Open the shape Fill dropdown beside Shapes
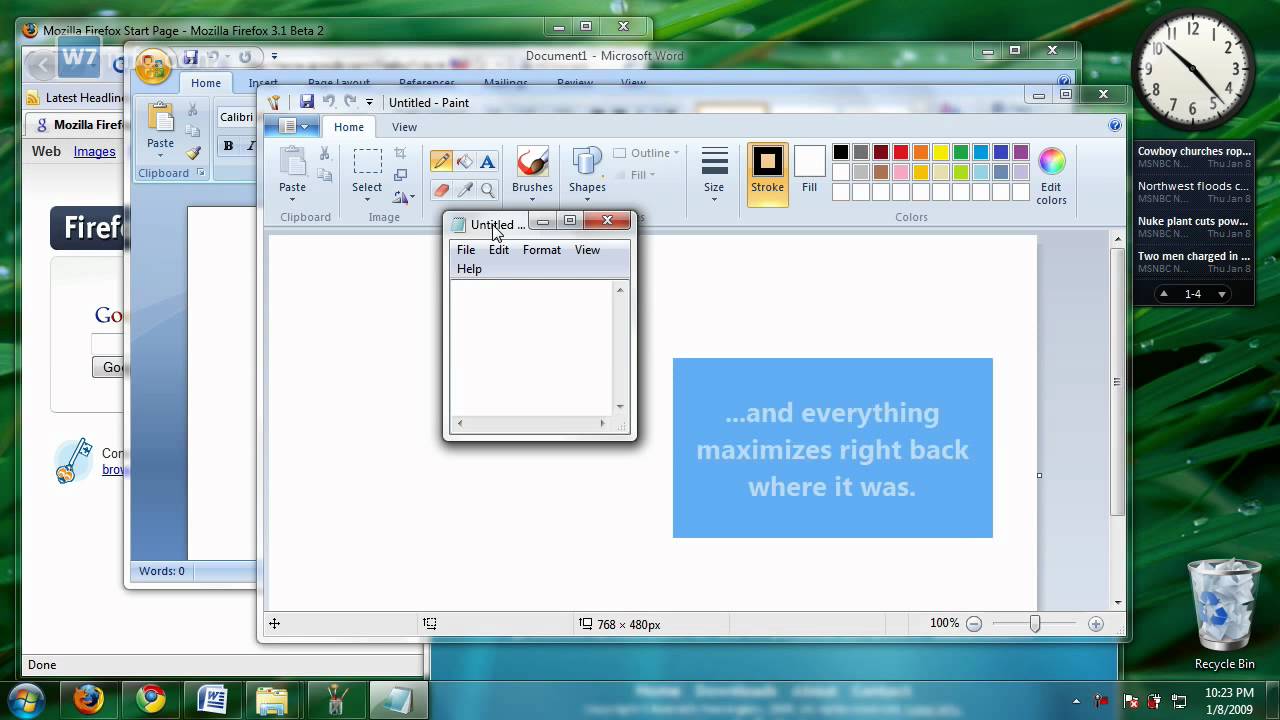 coord(634,175)
